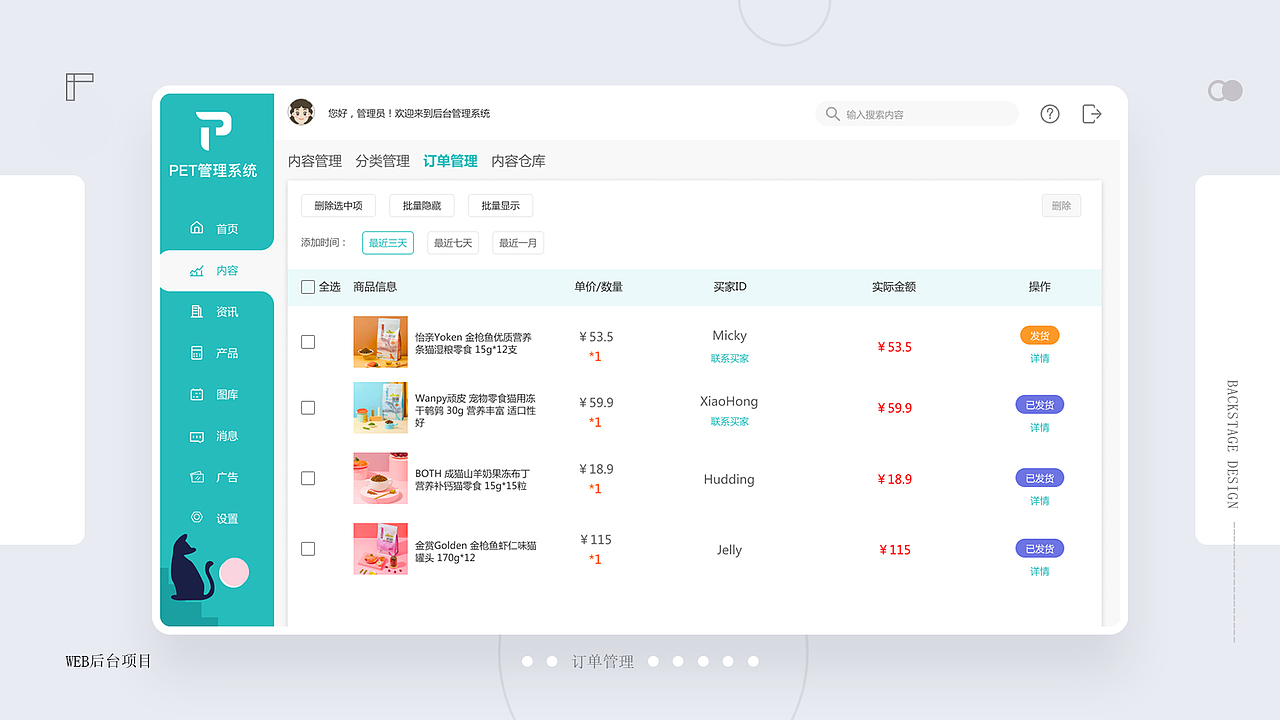Select the 最近七天 time filter
The height and width of the screenshot is (720, 1280).
(453, 243)
